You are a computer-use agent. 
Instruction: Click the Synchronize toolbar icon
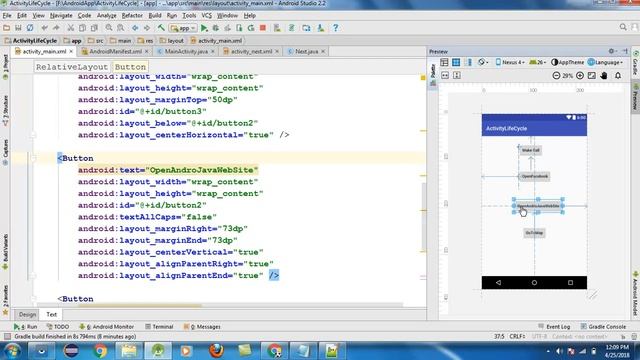coord(30,28)
